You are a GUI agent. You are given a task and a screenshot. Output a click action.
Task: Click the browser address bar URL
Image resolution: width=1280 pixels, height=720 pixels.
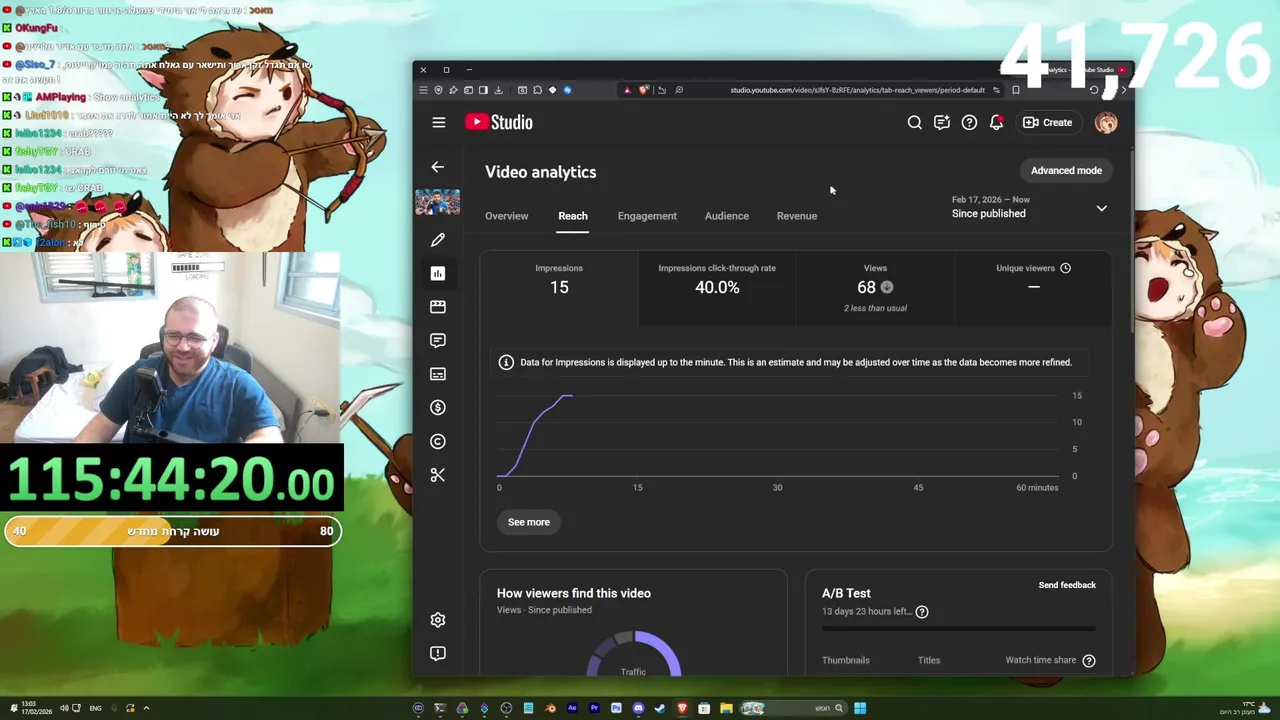click(857, 90)
